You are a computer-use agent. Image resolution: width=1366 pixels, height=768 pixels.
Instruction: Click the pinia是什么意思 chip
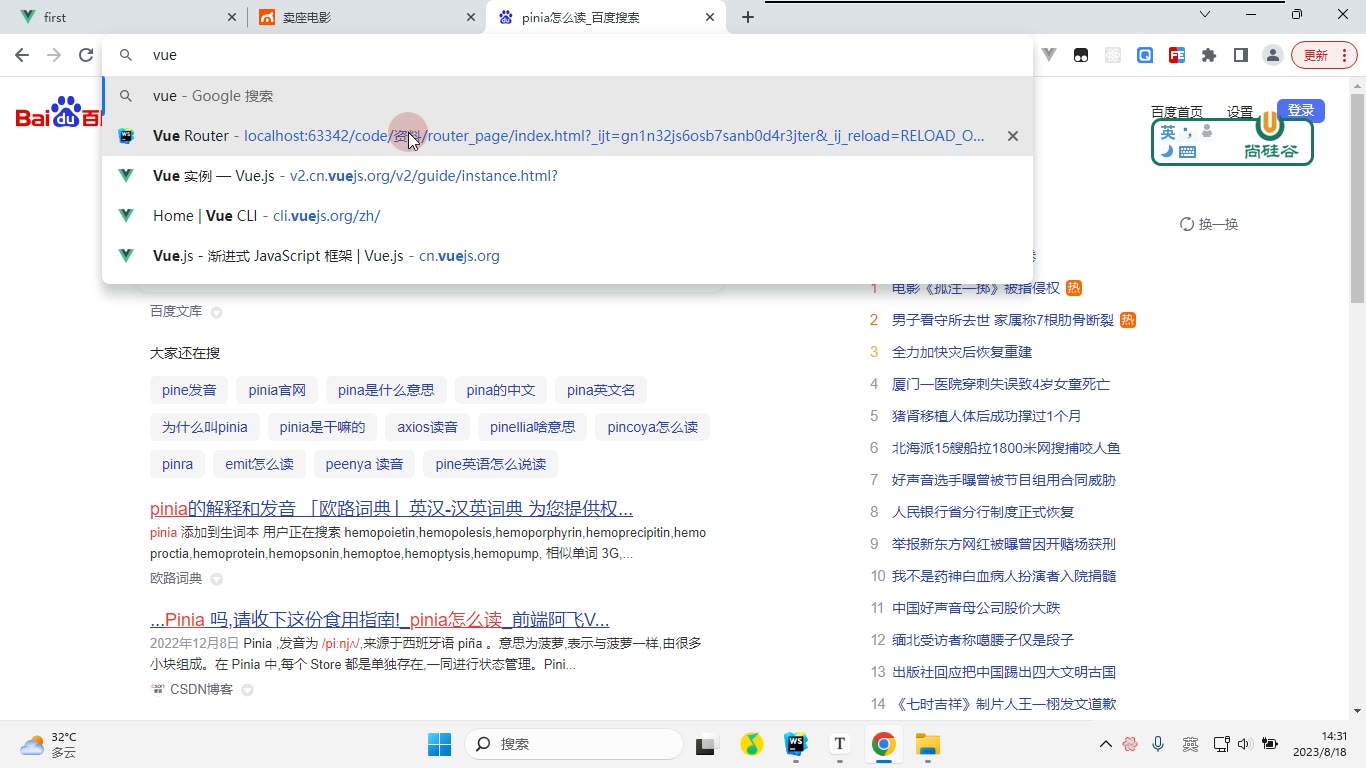386,390
